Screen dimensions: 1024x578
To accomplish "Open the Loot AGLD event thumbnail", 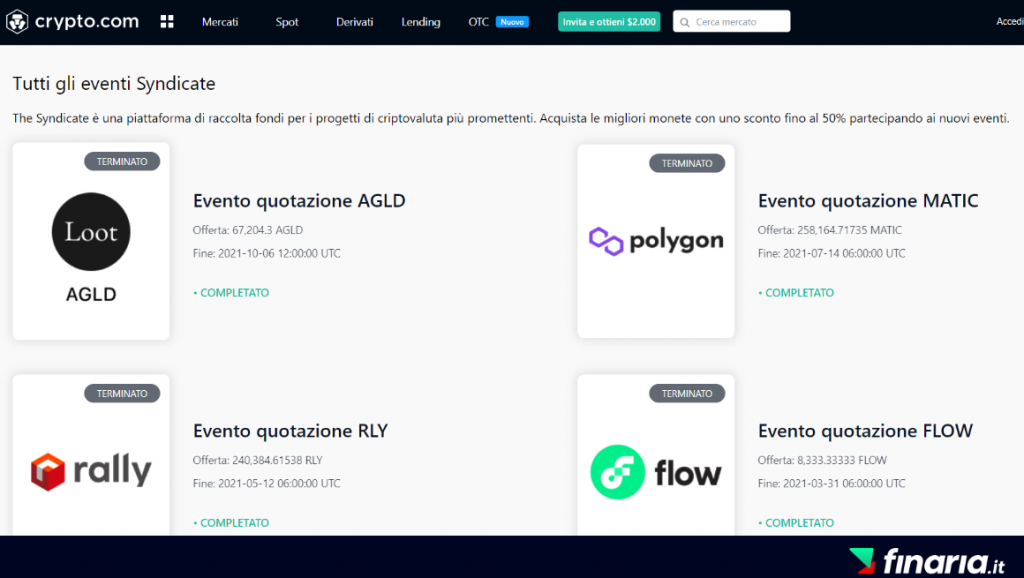I will [x=91, y=241].
